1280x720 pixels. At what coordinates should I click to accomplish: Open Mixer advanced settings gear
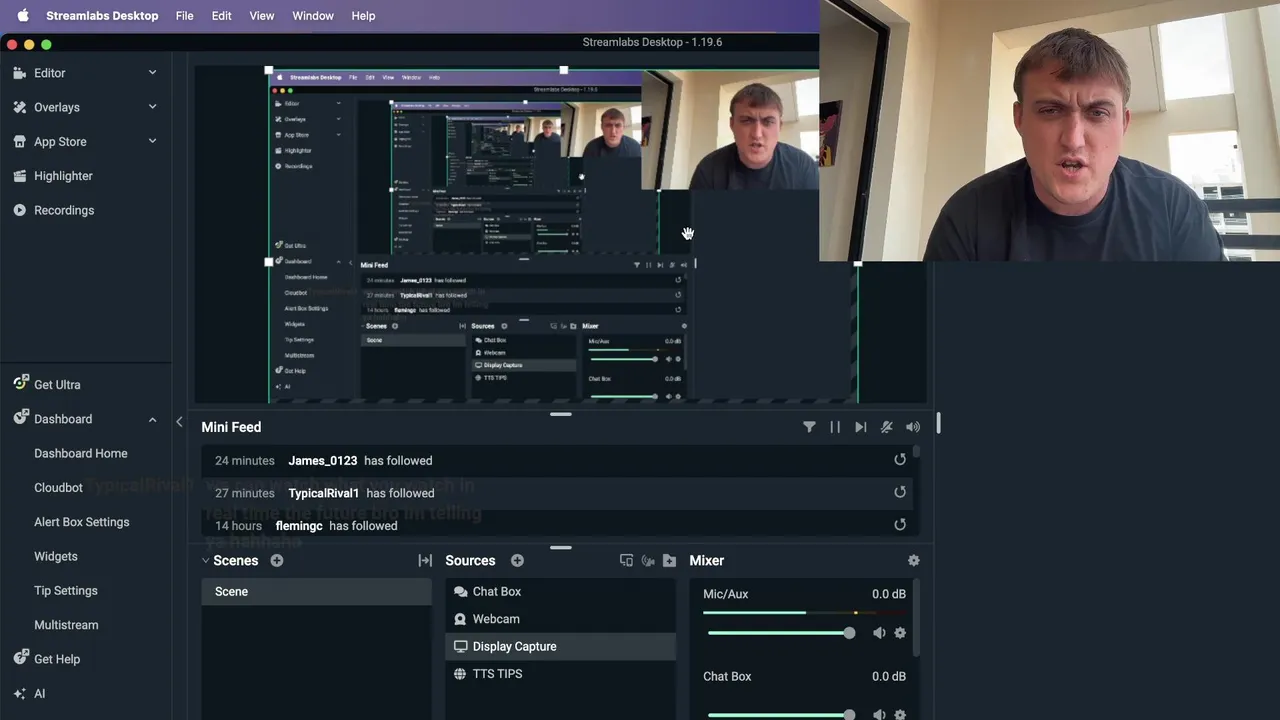913,561
